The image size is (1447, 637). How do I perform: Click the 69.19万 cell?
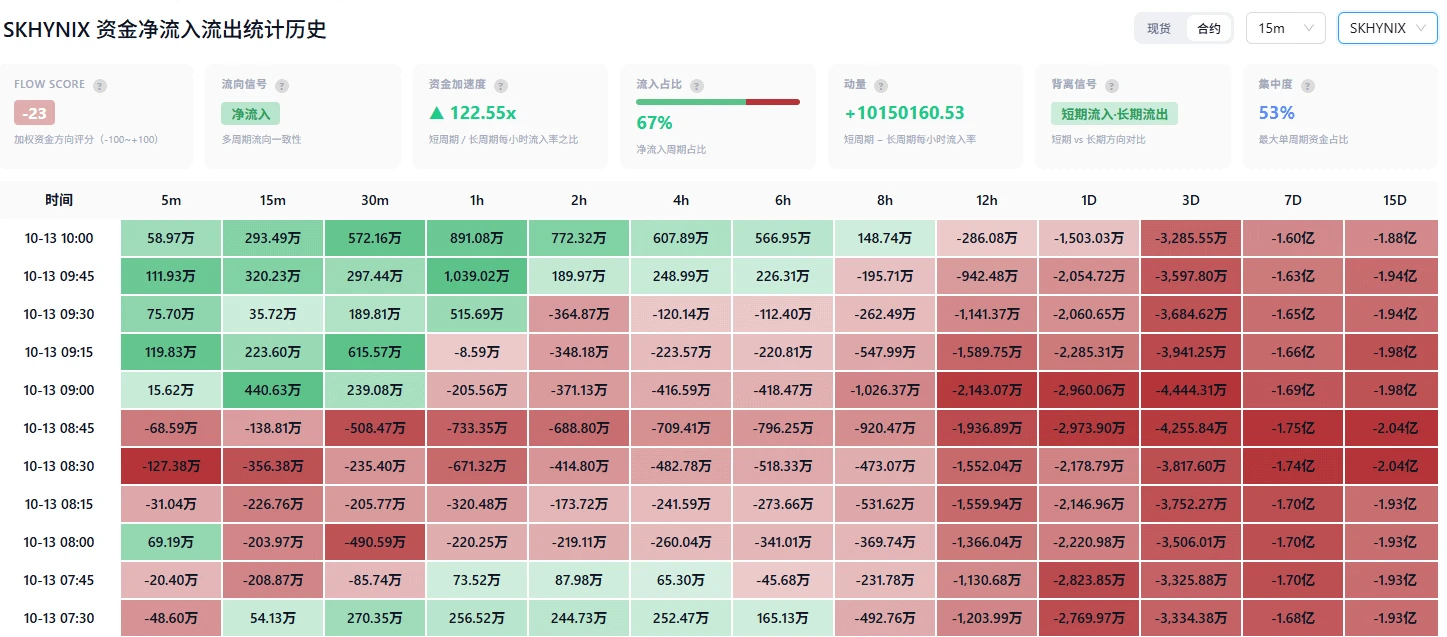point(171,542)
